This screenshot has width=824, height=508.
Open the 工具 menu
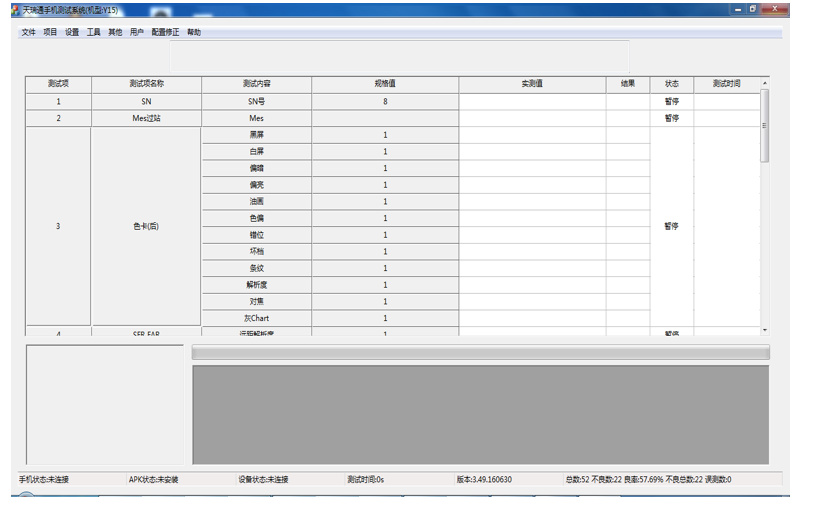click(94, 32)
